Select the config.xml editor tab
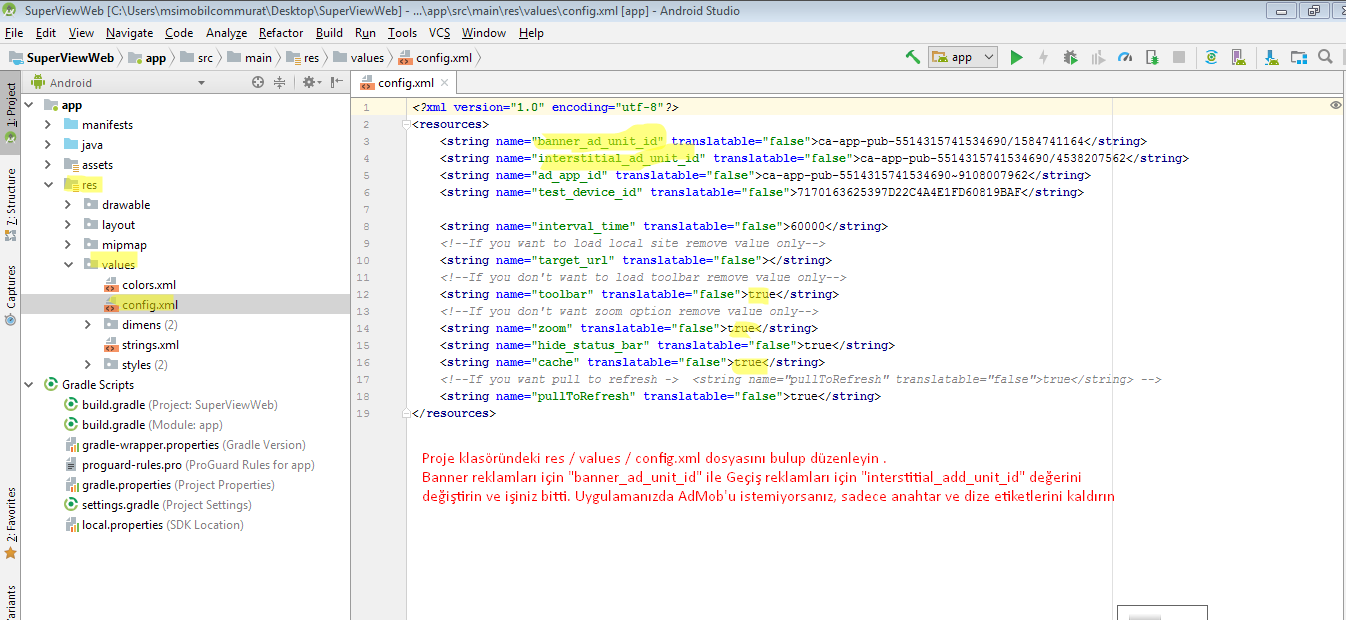The image size is (1346, 620). [x=405, y=82]
